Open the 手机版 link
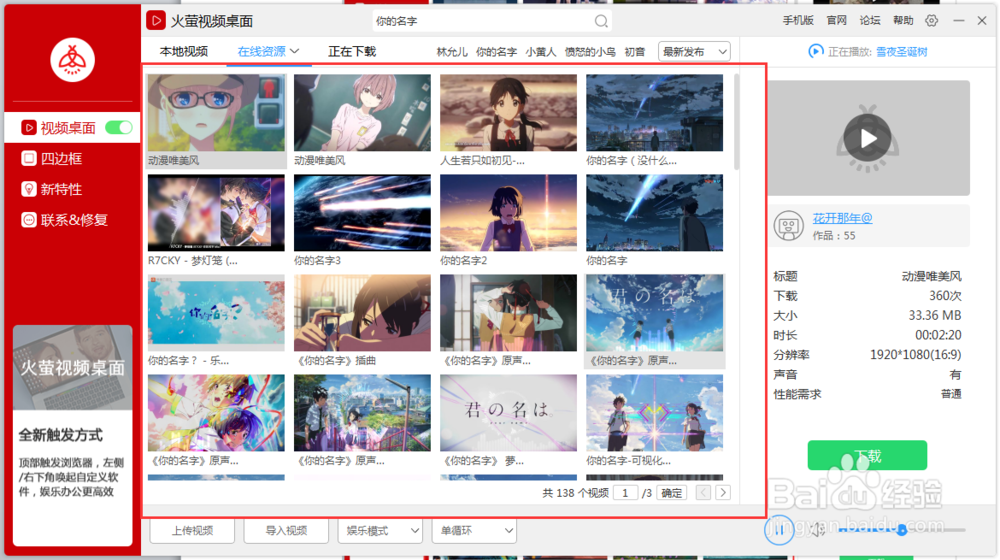 [798, 20]
